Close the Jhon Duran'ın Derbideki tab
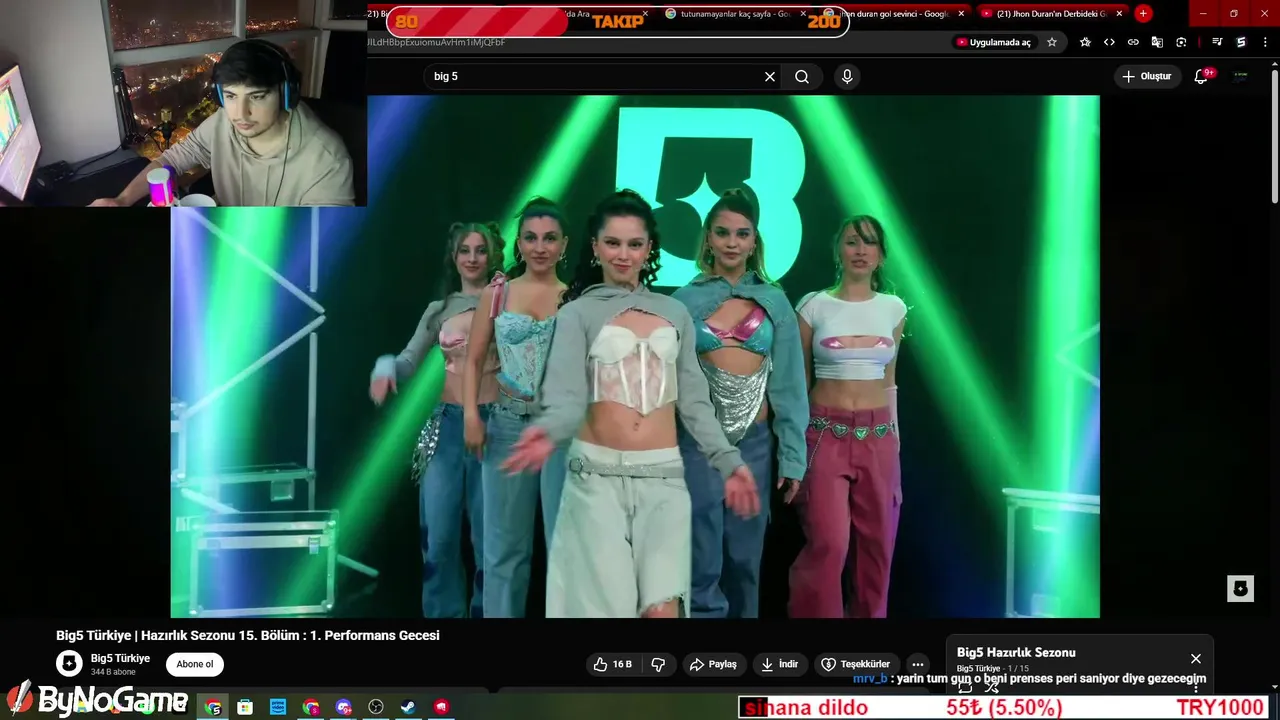This screenshot has height=720, width=1280. (x=1119, y=14)
